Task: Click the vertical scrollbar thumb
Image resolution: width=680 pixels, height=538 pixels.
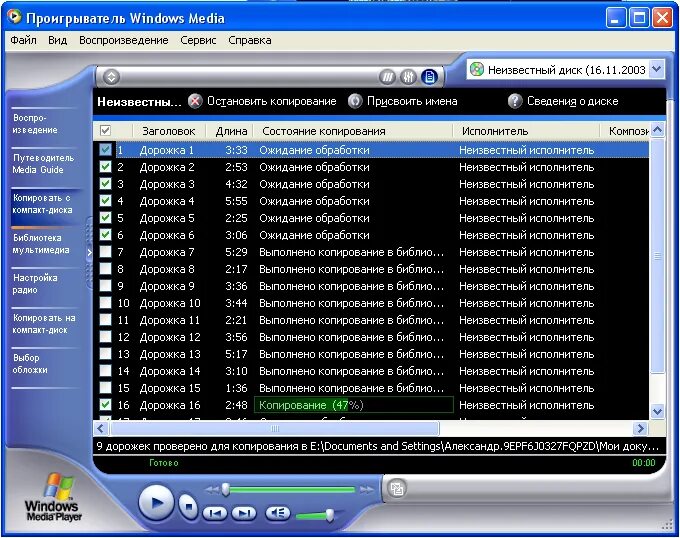Action: pyautogui.click(x=657, y=255)
